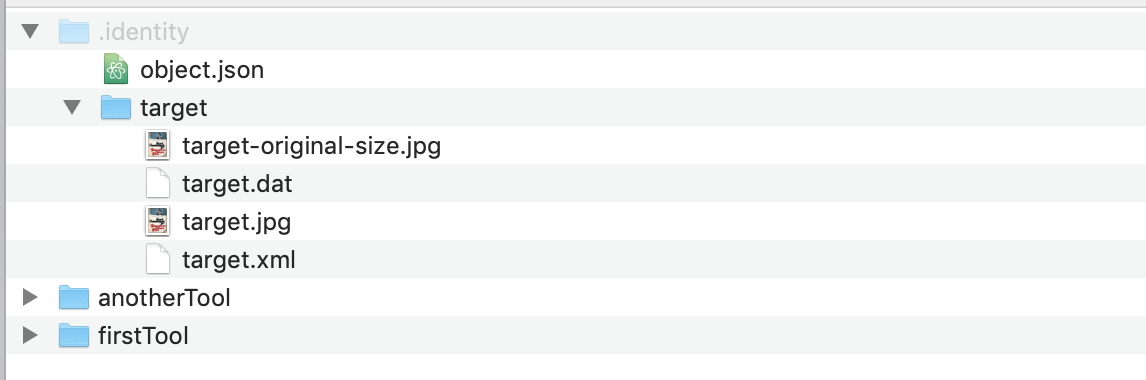This screenshot has width=1146, height=380.
Task: Select the target-original-size.jpg file name
Action: [x=311, y=146]
